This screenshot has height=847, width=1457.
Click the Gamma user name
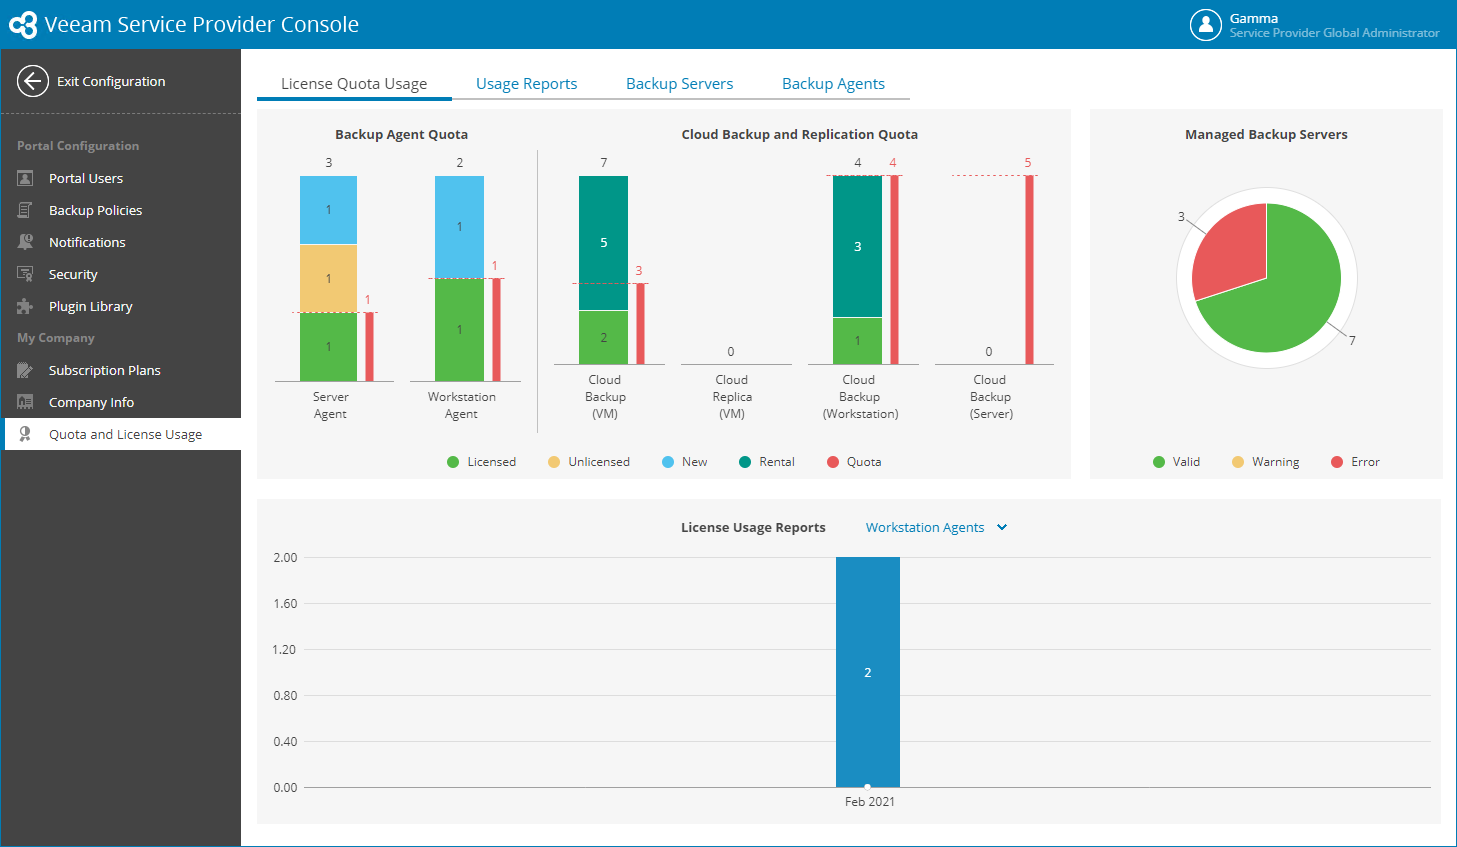pos(1254,18)
